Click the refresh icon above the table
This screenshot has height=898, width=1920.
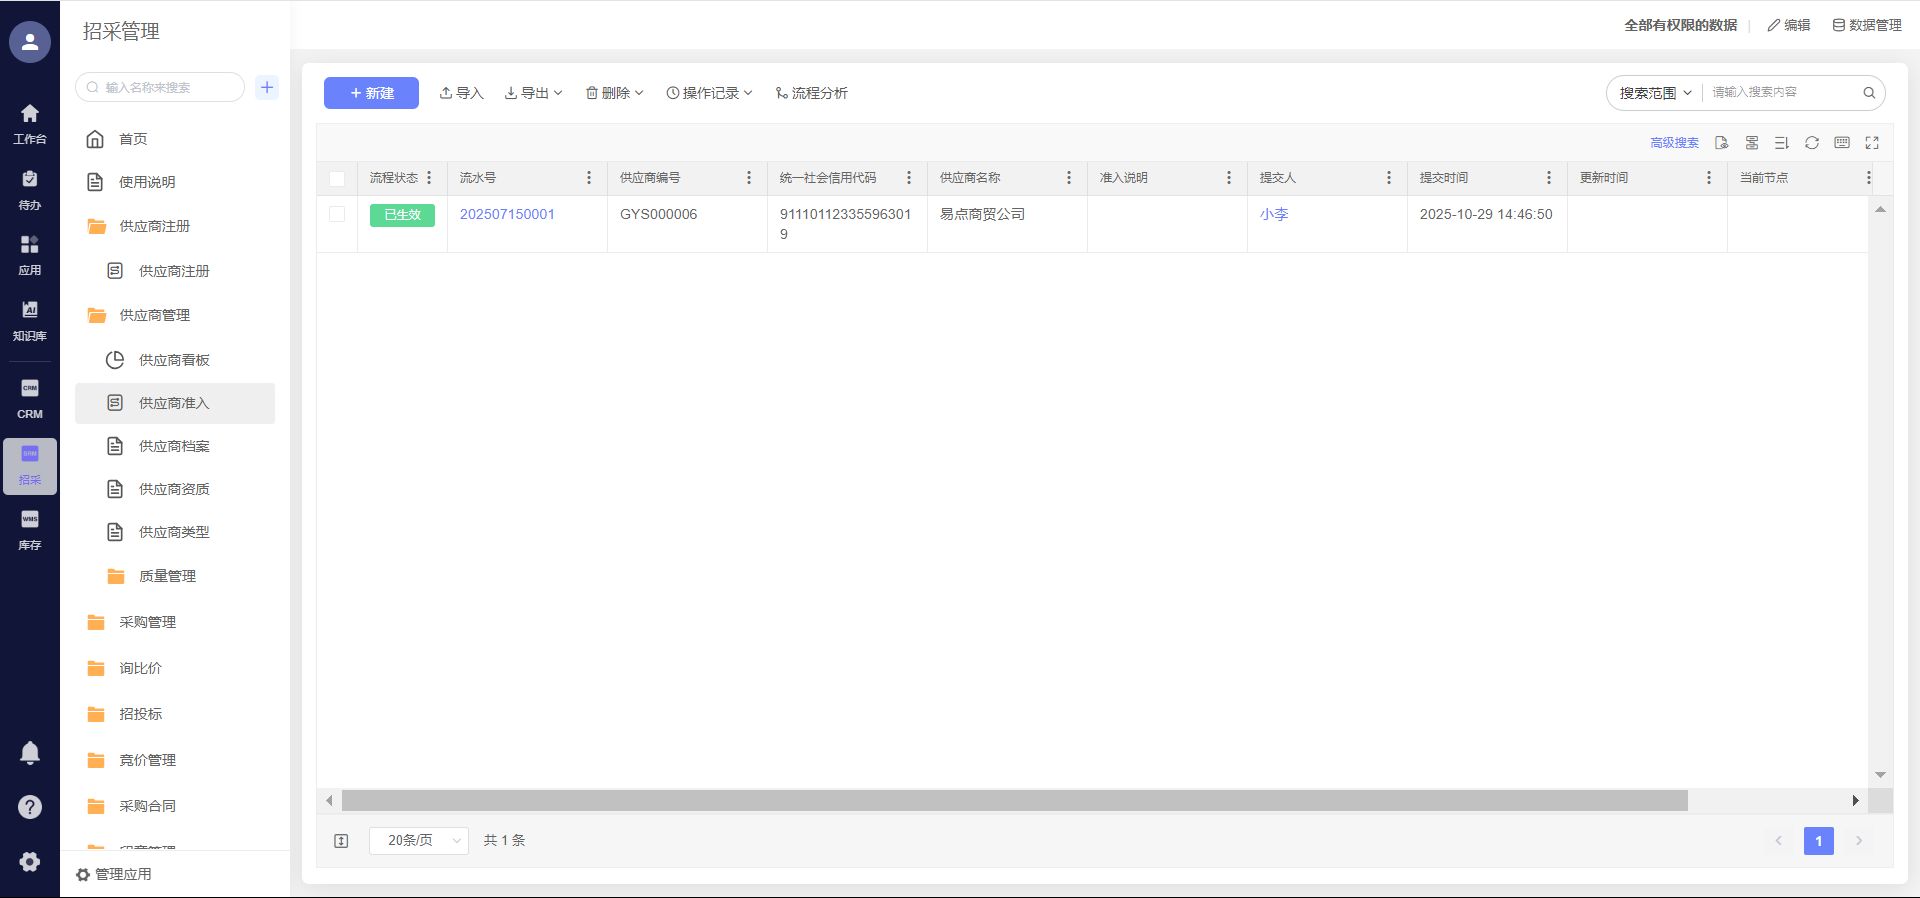pos(1811,143)
